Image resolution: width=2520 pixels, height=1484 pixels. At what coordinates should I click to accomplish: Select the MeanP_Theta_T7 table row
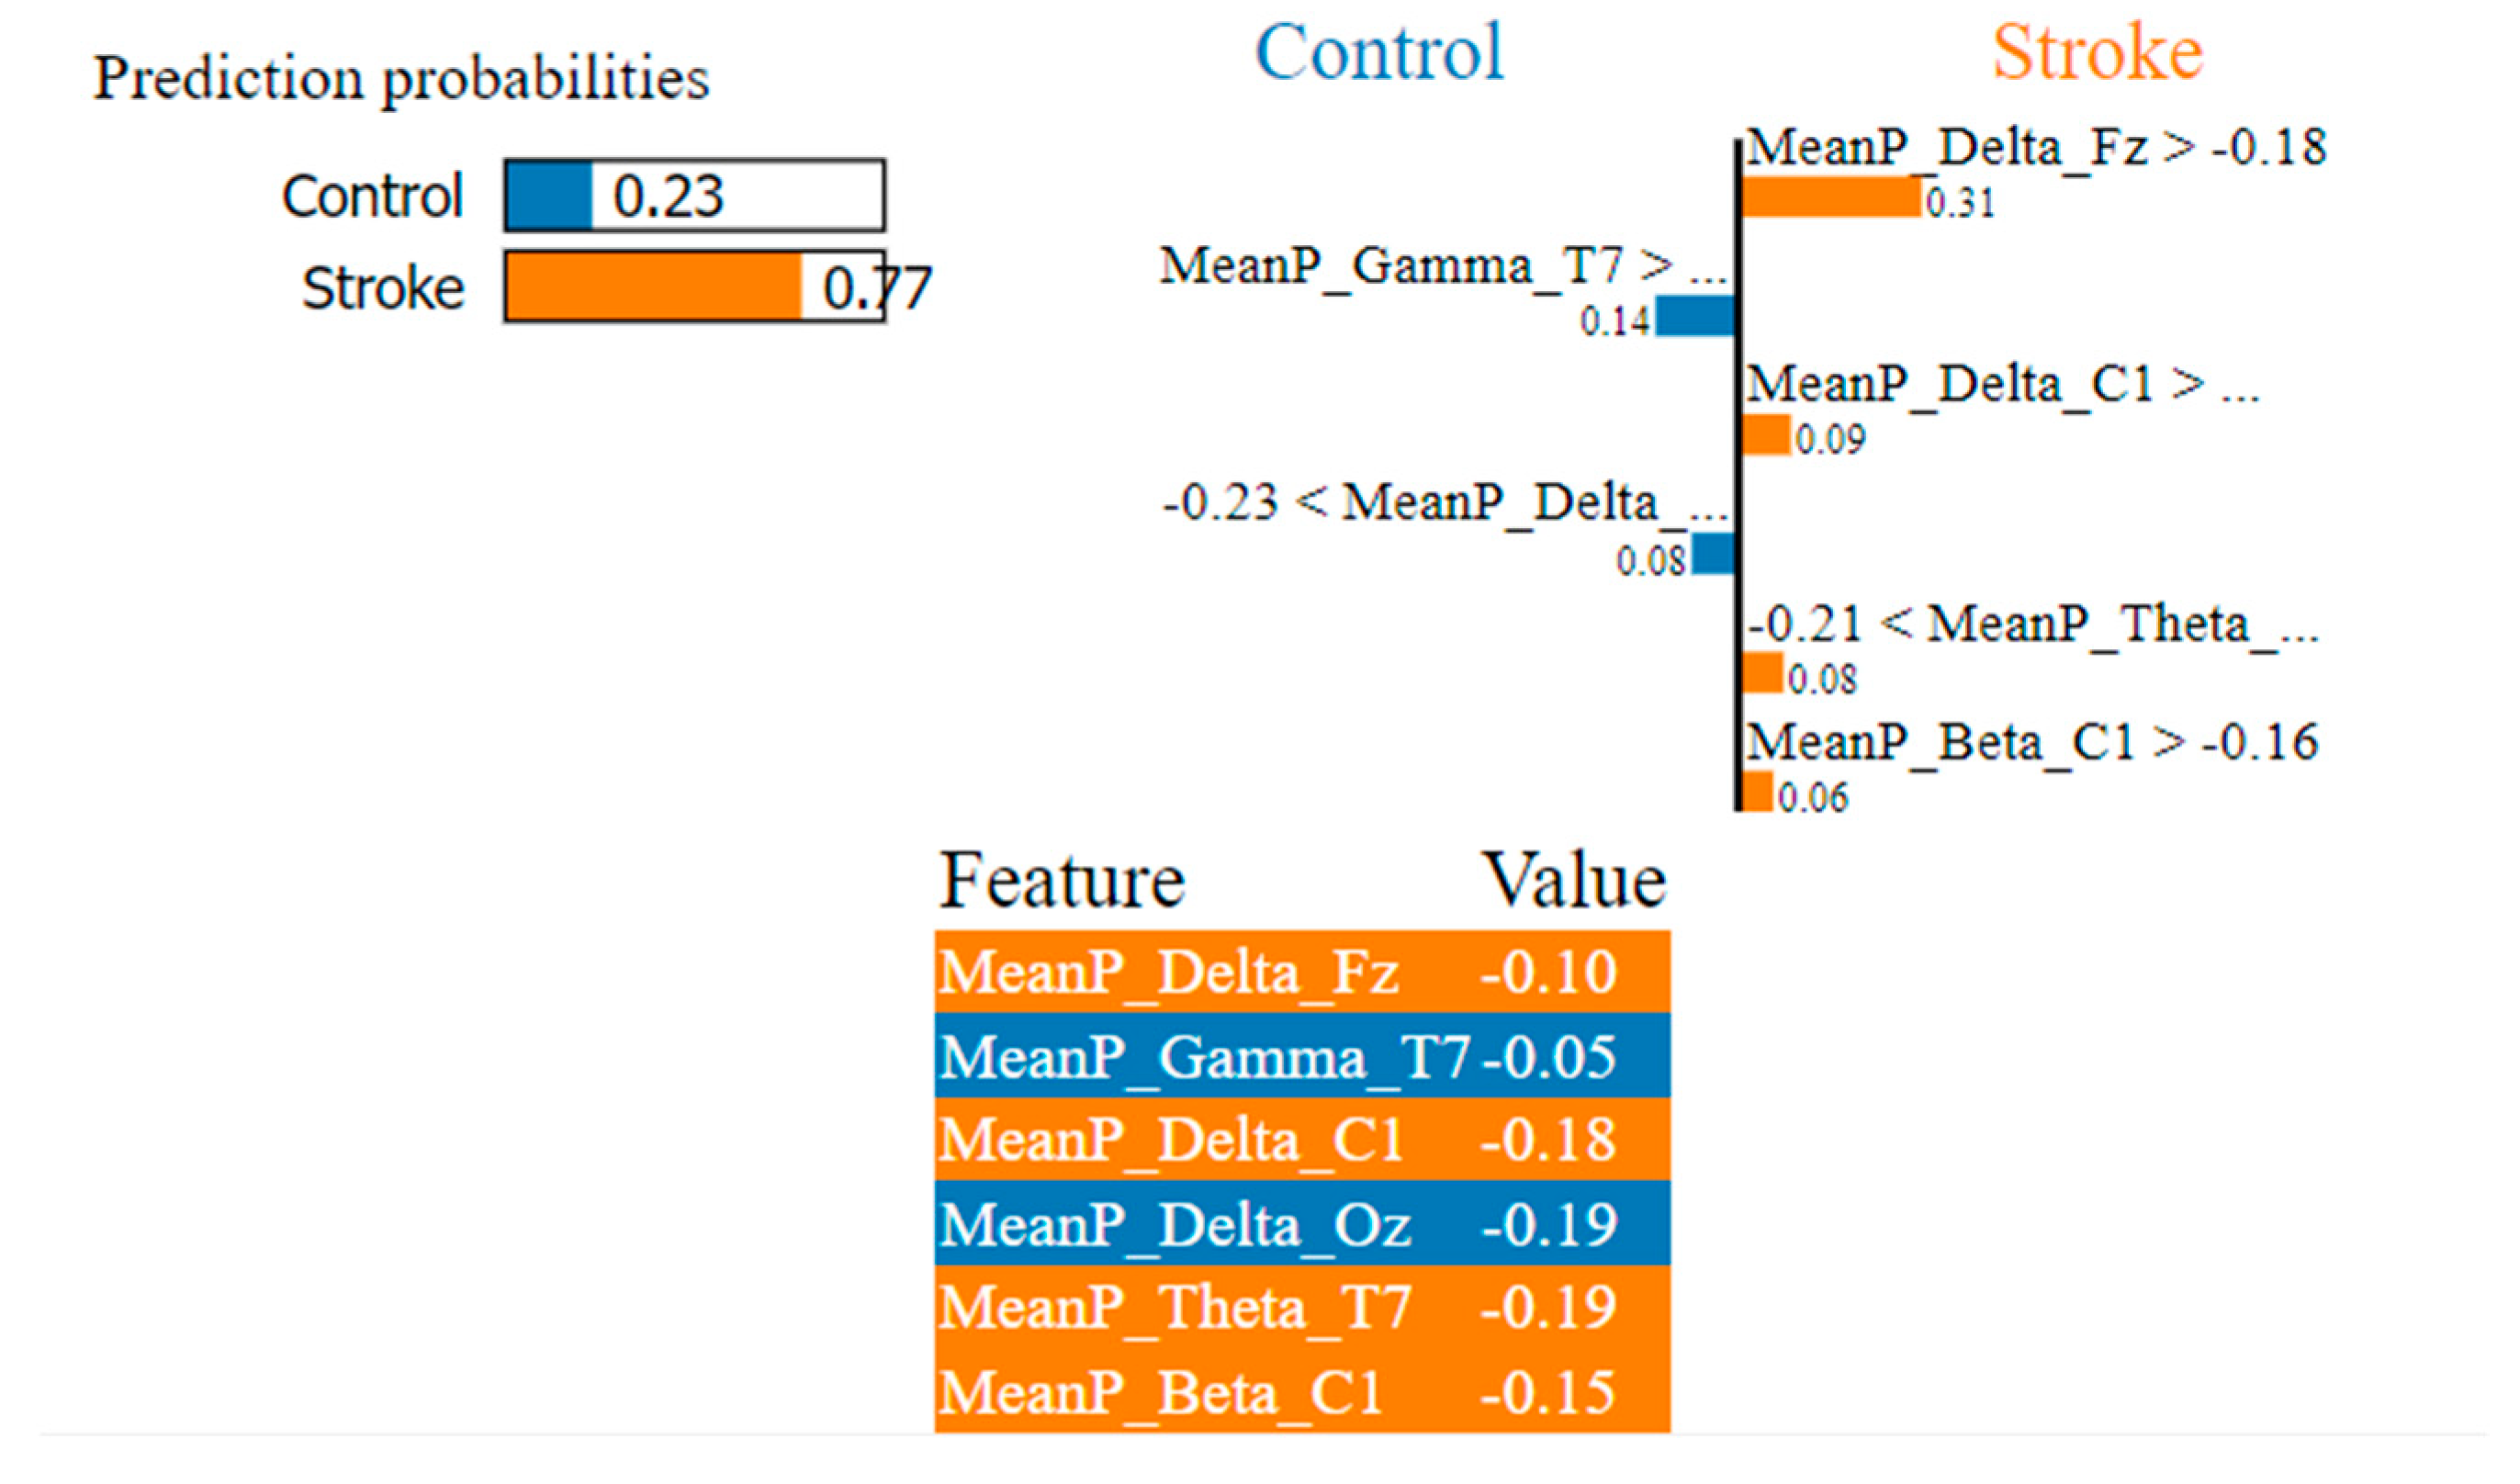1302,1307
